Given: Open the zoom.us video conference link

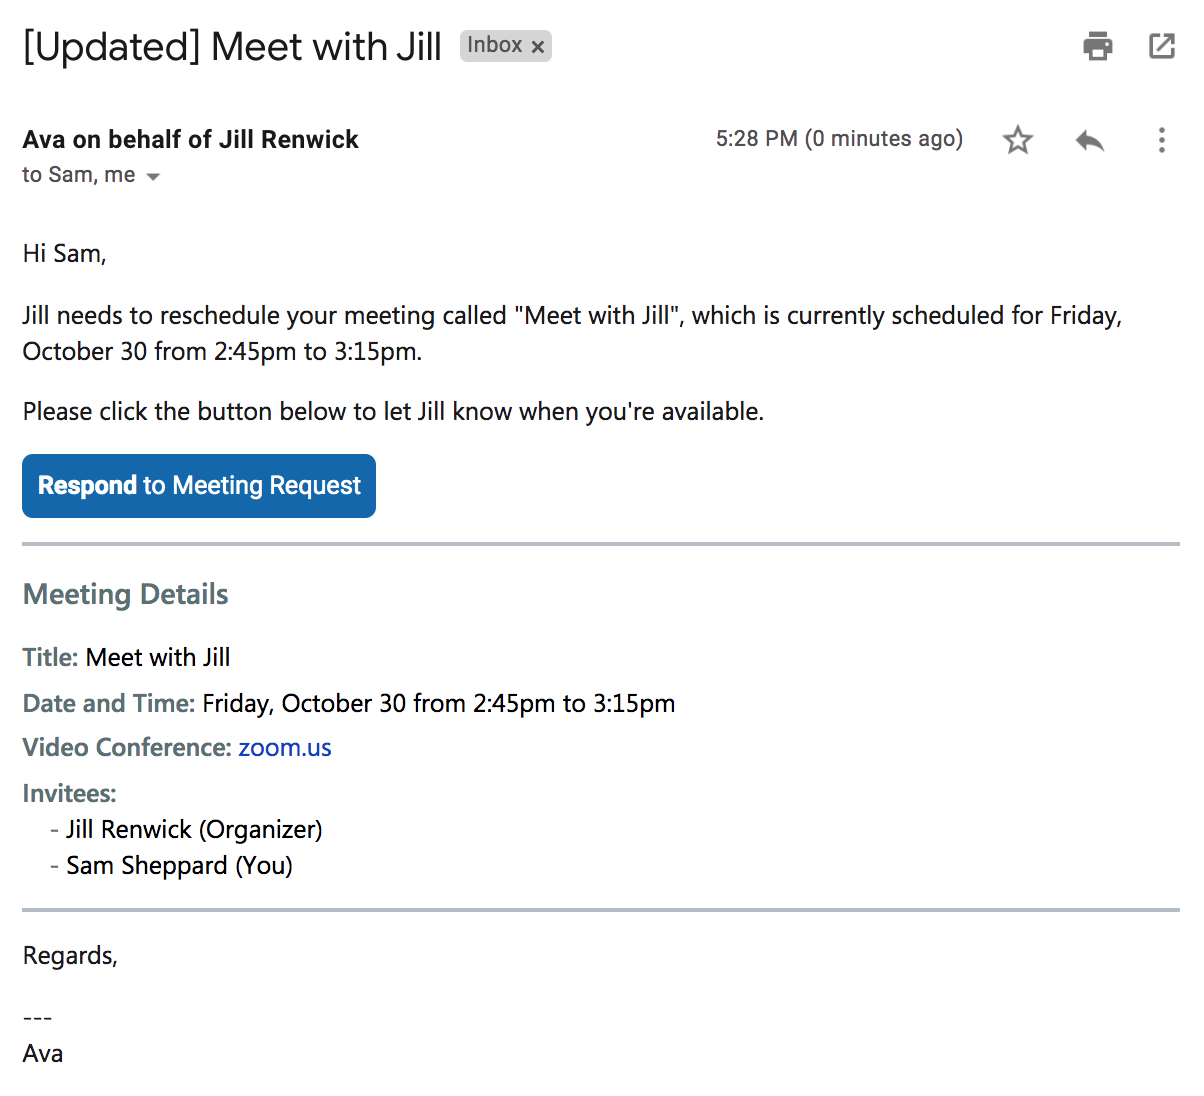Looking at the screenshot, I should tap(285, 748).
